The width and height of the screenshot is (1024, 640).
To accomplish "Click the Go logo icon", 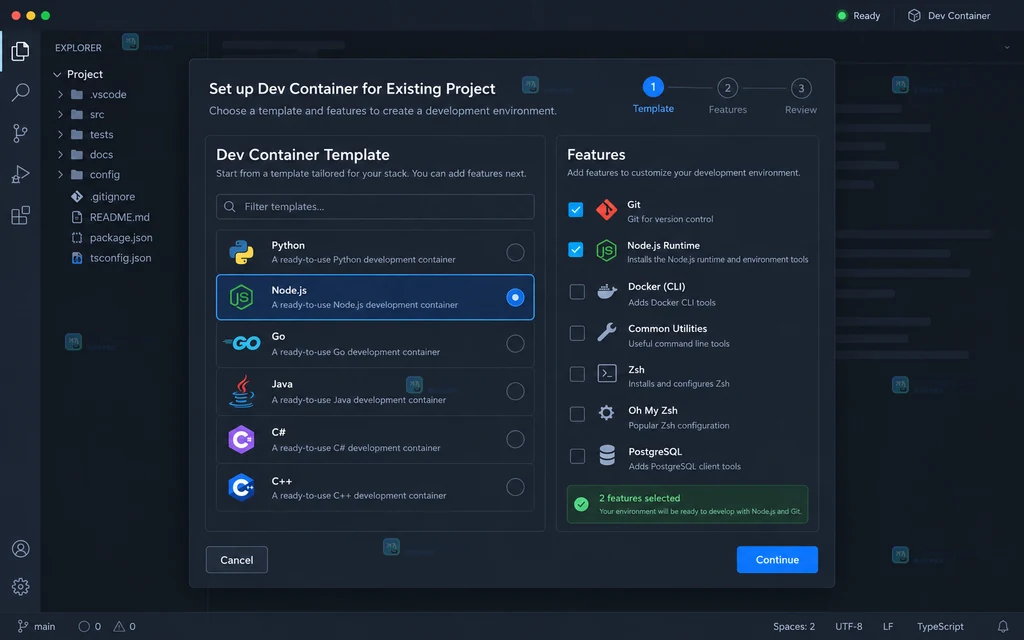I will 242,343.
